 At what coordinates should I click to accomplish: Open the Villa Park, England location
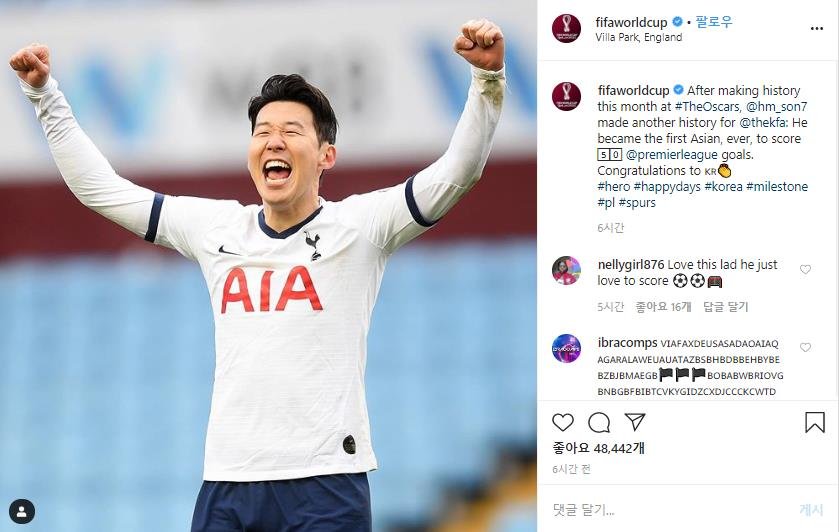pyautogui.click(x=638, y=37)
